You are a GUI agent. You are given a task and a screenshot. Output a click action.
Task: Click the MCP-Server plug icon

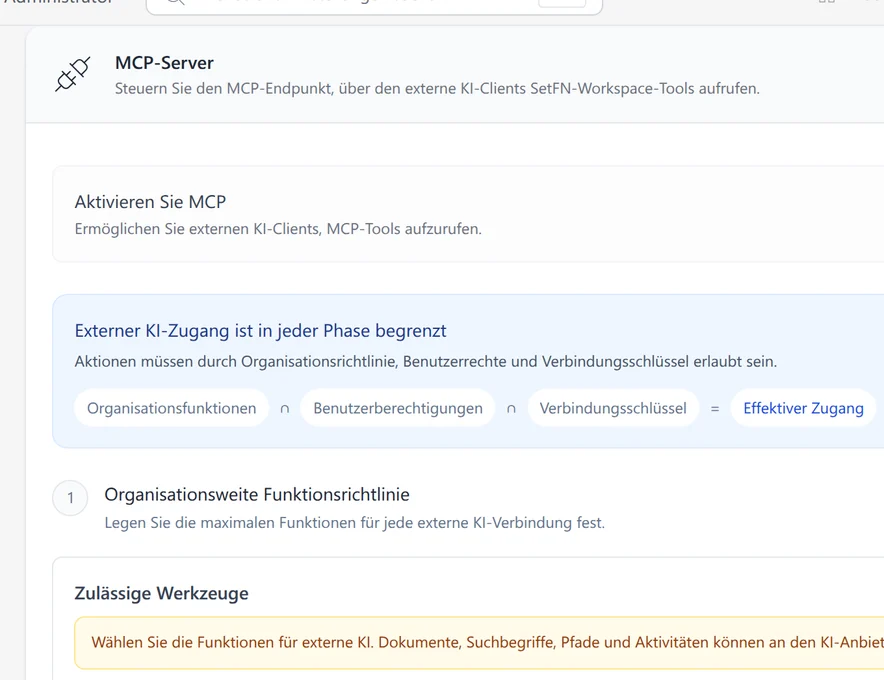click(73, 74)
